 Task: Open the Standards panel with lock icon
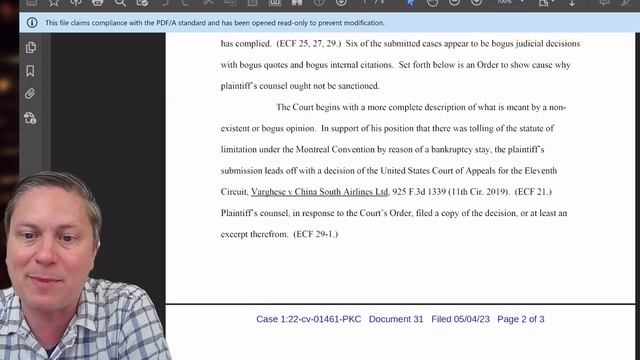[30, 118]
